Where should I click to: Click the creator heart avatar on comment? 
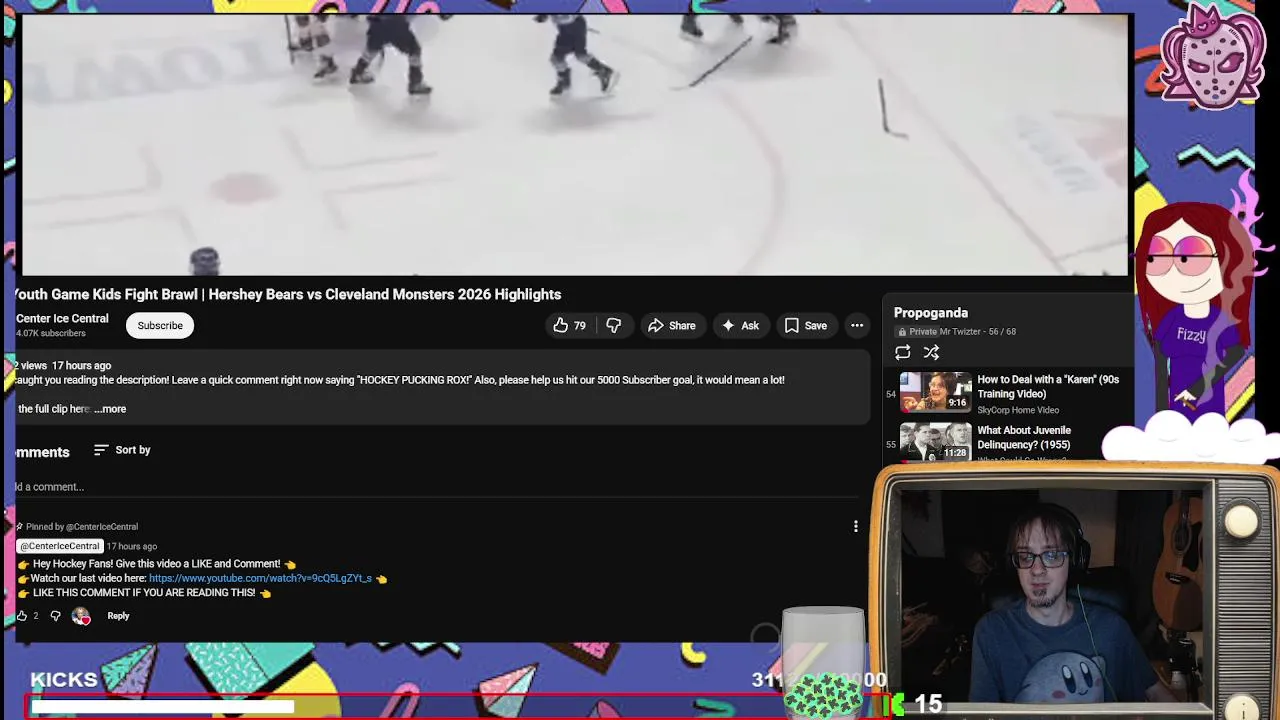pos(81,616)
